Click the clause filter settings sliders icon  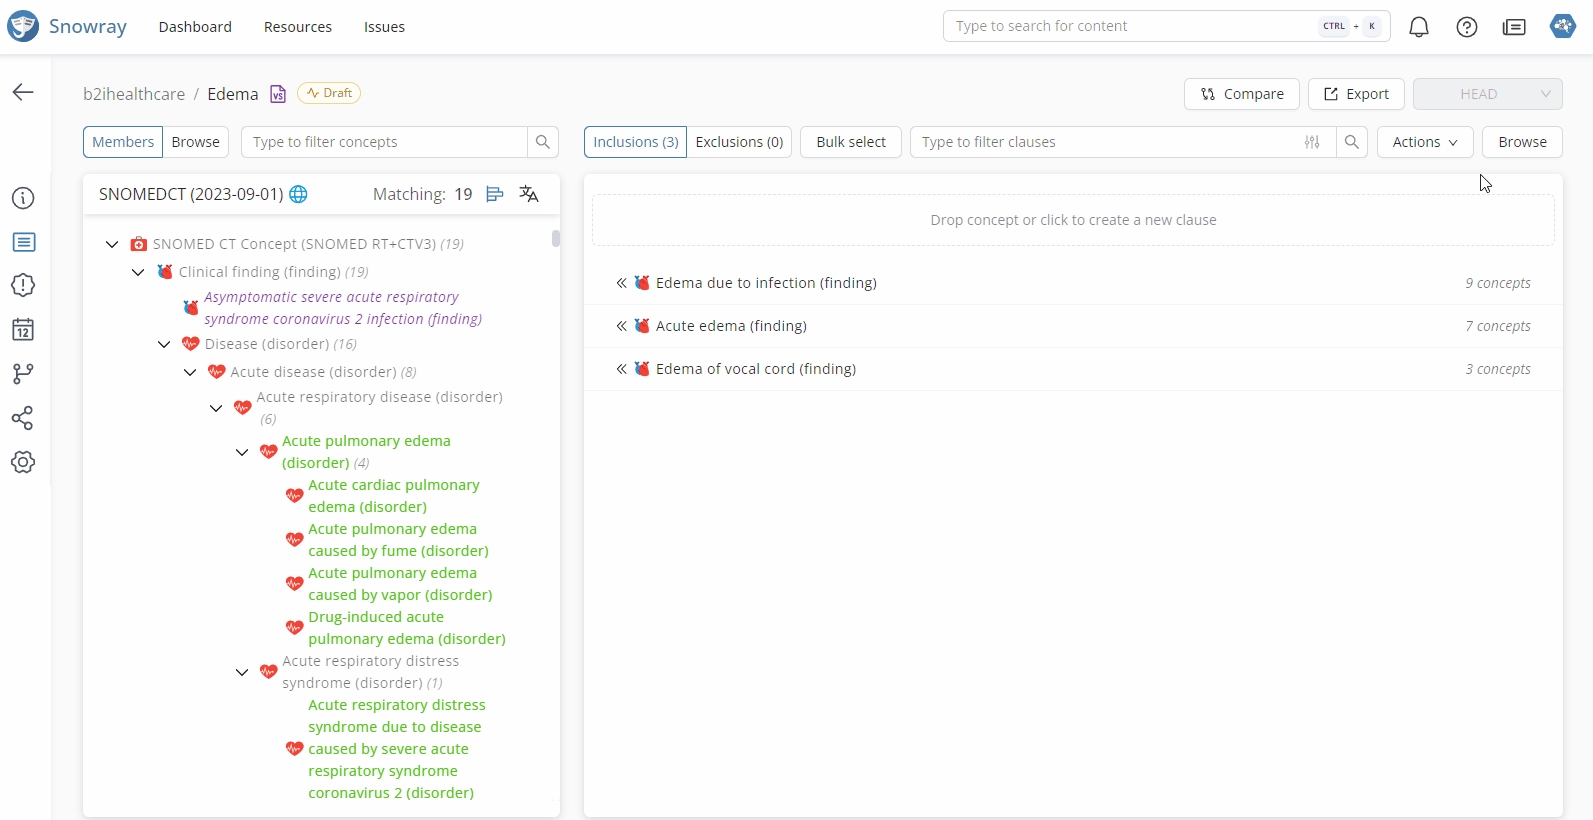tap(1312, 142)
